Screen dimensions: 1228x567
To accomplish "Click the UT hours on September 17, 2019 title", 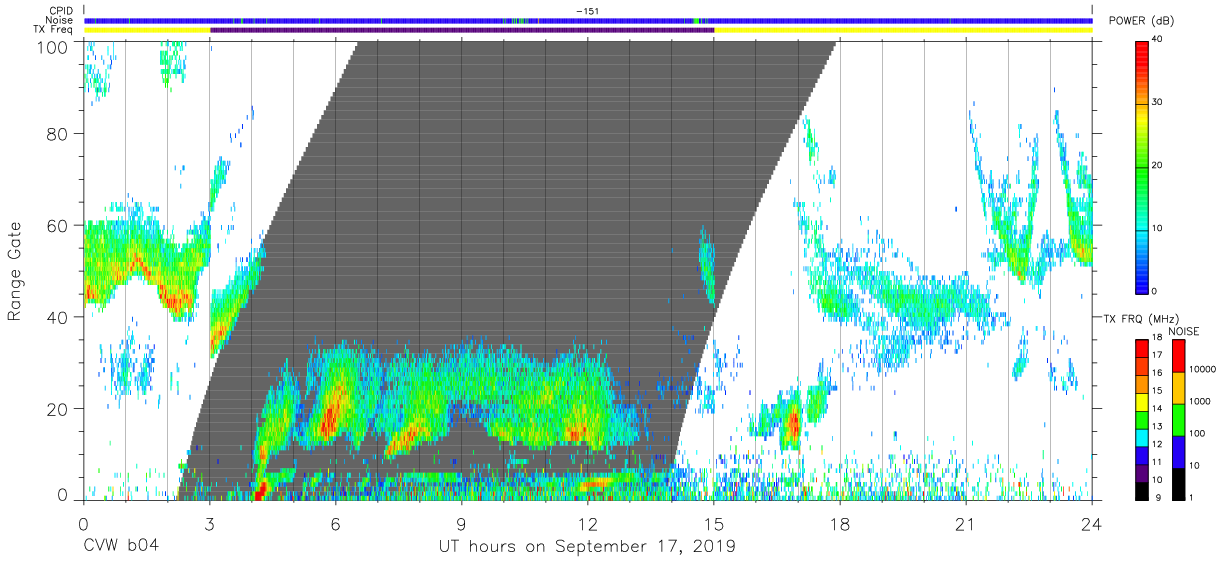I will [x=587, y=547].
